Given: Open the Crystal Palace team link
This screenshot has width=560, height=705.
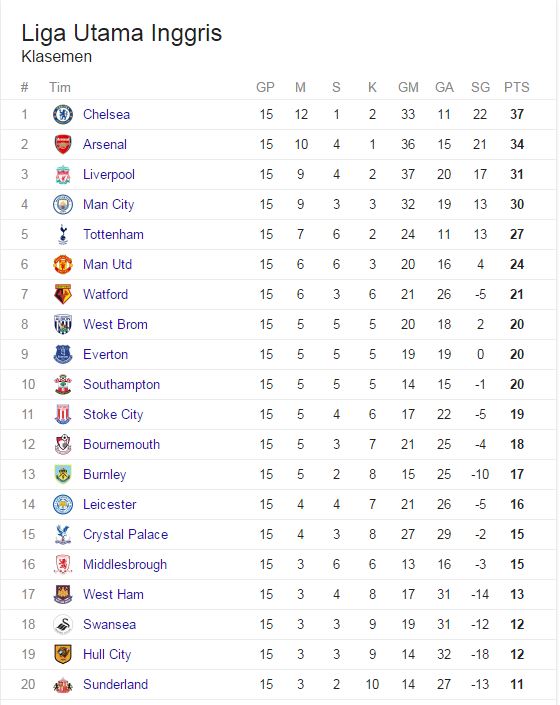Looking at the screenshot, I should tap(125, 534).
